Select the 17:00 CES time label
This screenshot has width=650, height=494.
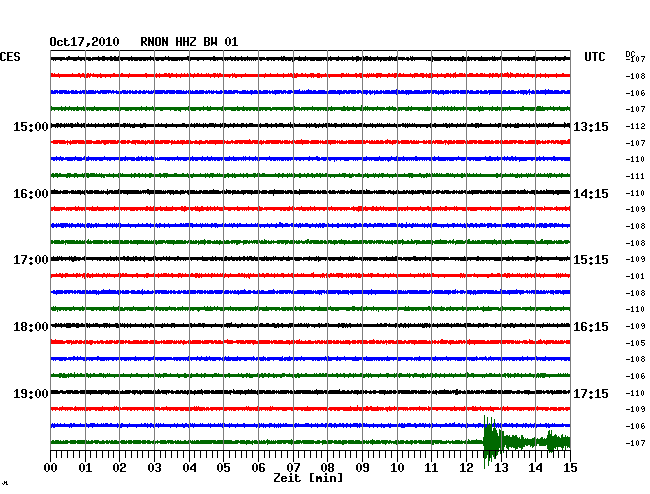point(31,260)
